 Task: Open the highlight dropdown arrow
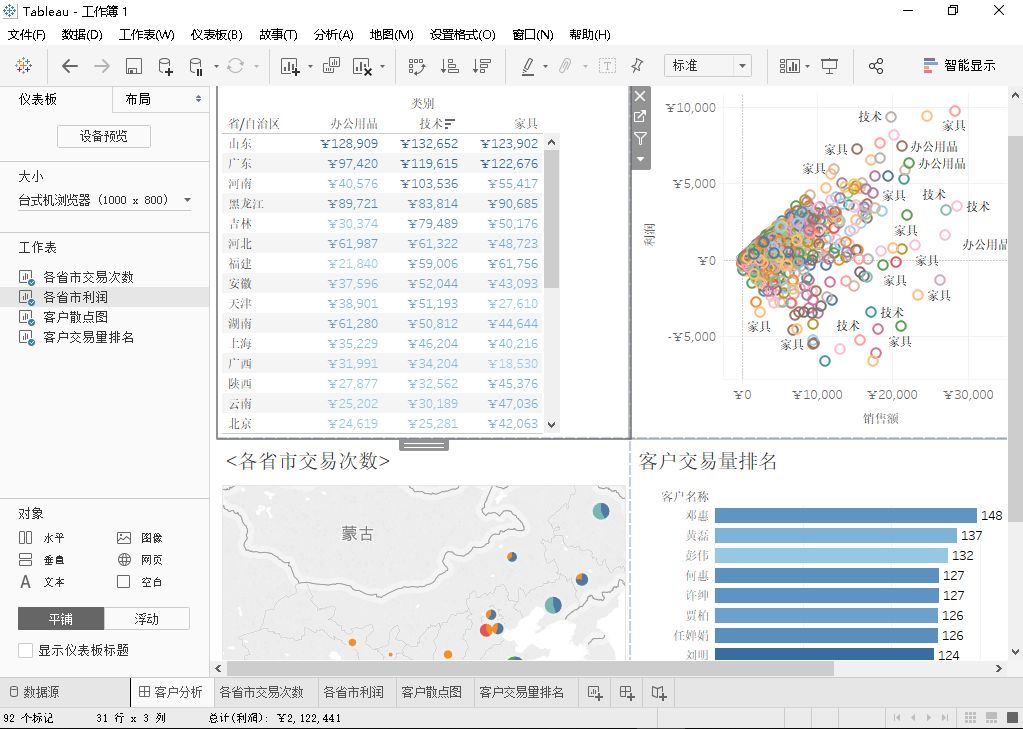545,66
